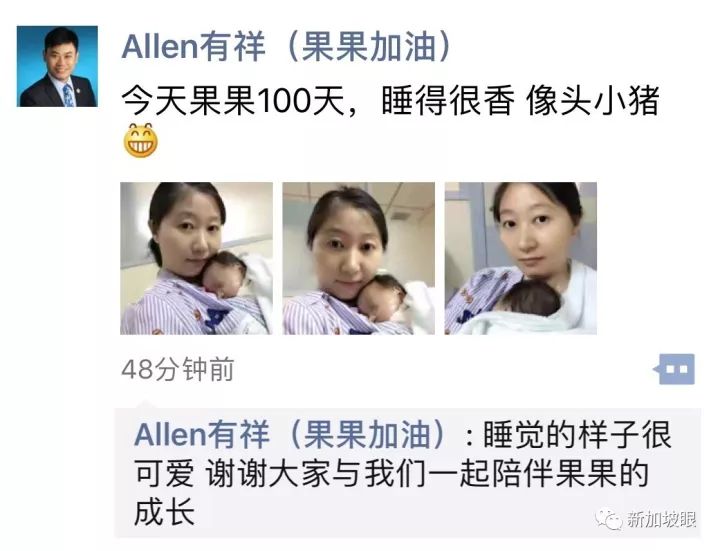Tap the 果果加油 part of the top name

coord(368,46)
